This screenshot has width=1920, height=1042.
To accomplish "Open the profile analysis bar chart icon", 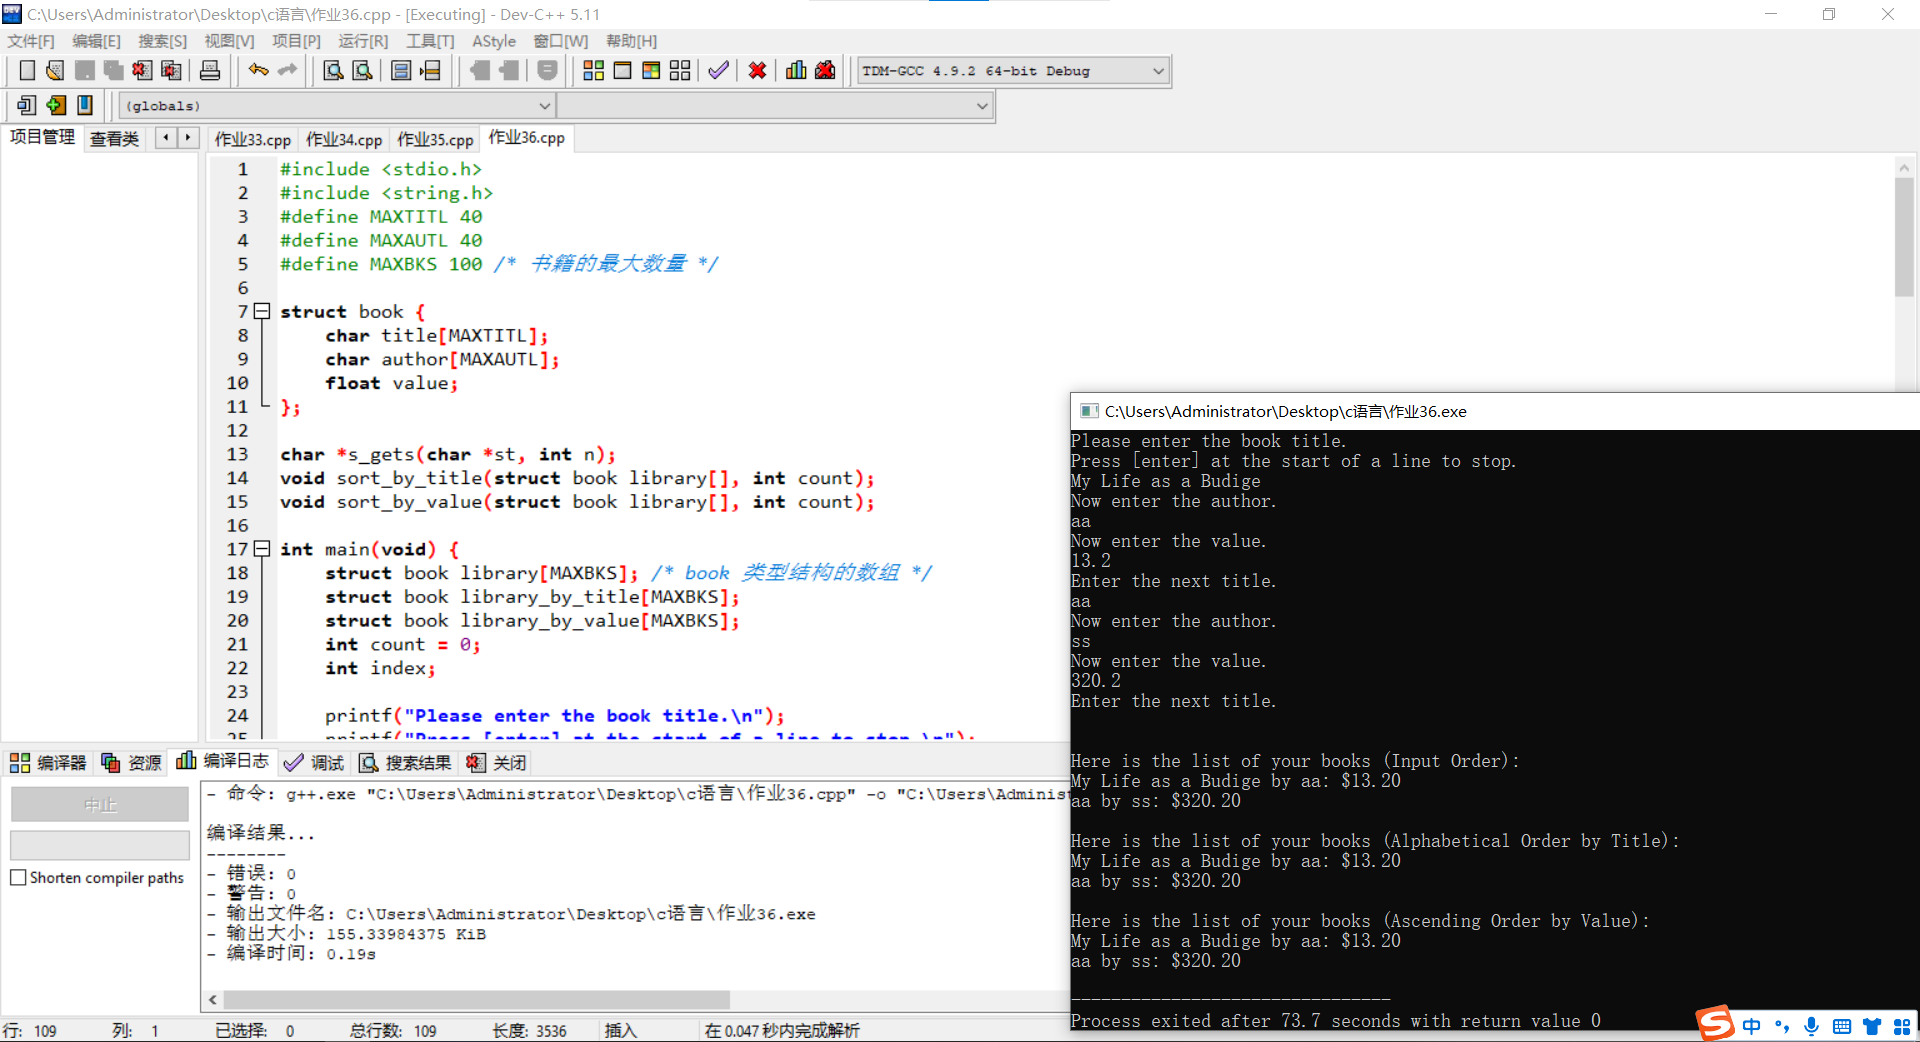I will [796, 70].
